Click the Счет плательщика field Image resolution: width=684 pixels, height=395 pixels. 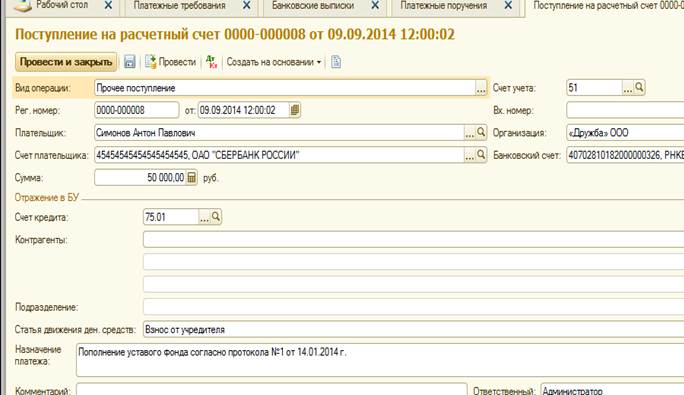click(279, 155)
